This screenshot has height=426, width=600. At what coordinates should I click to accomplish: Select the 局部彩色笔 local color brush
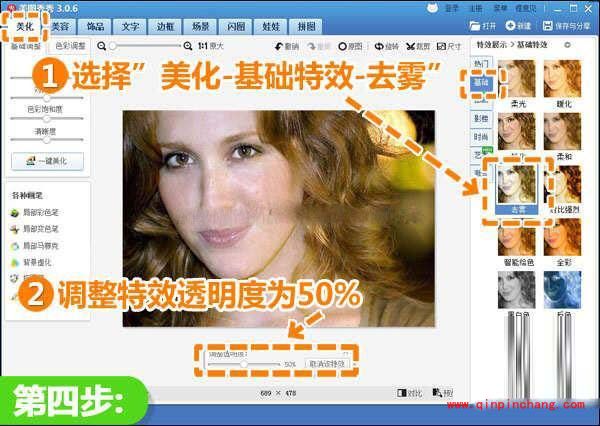[x=35, y=212]
